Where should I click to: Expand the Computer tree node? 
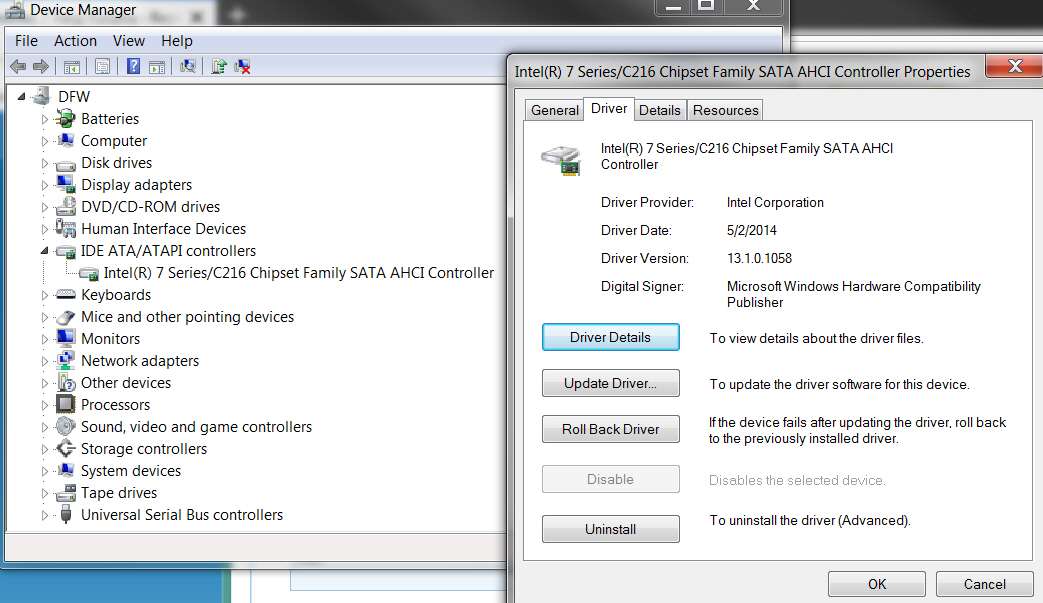tap(45, 141)
